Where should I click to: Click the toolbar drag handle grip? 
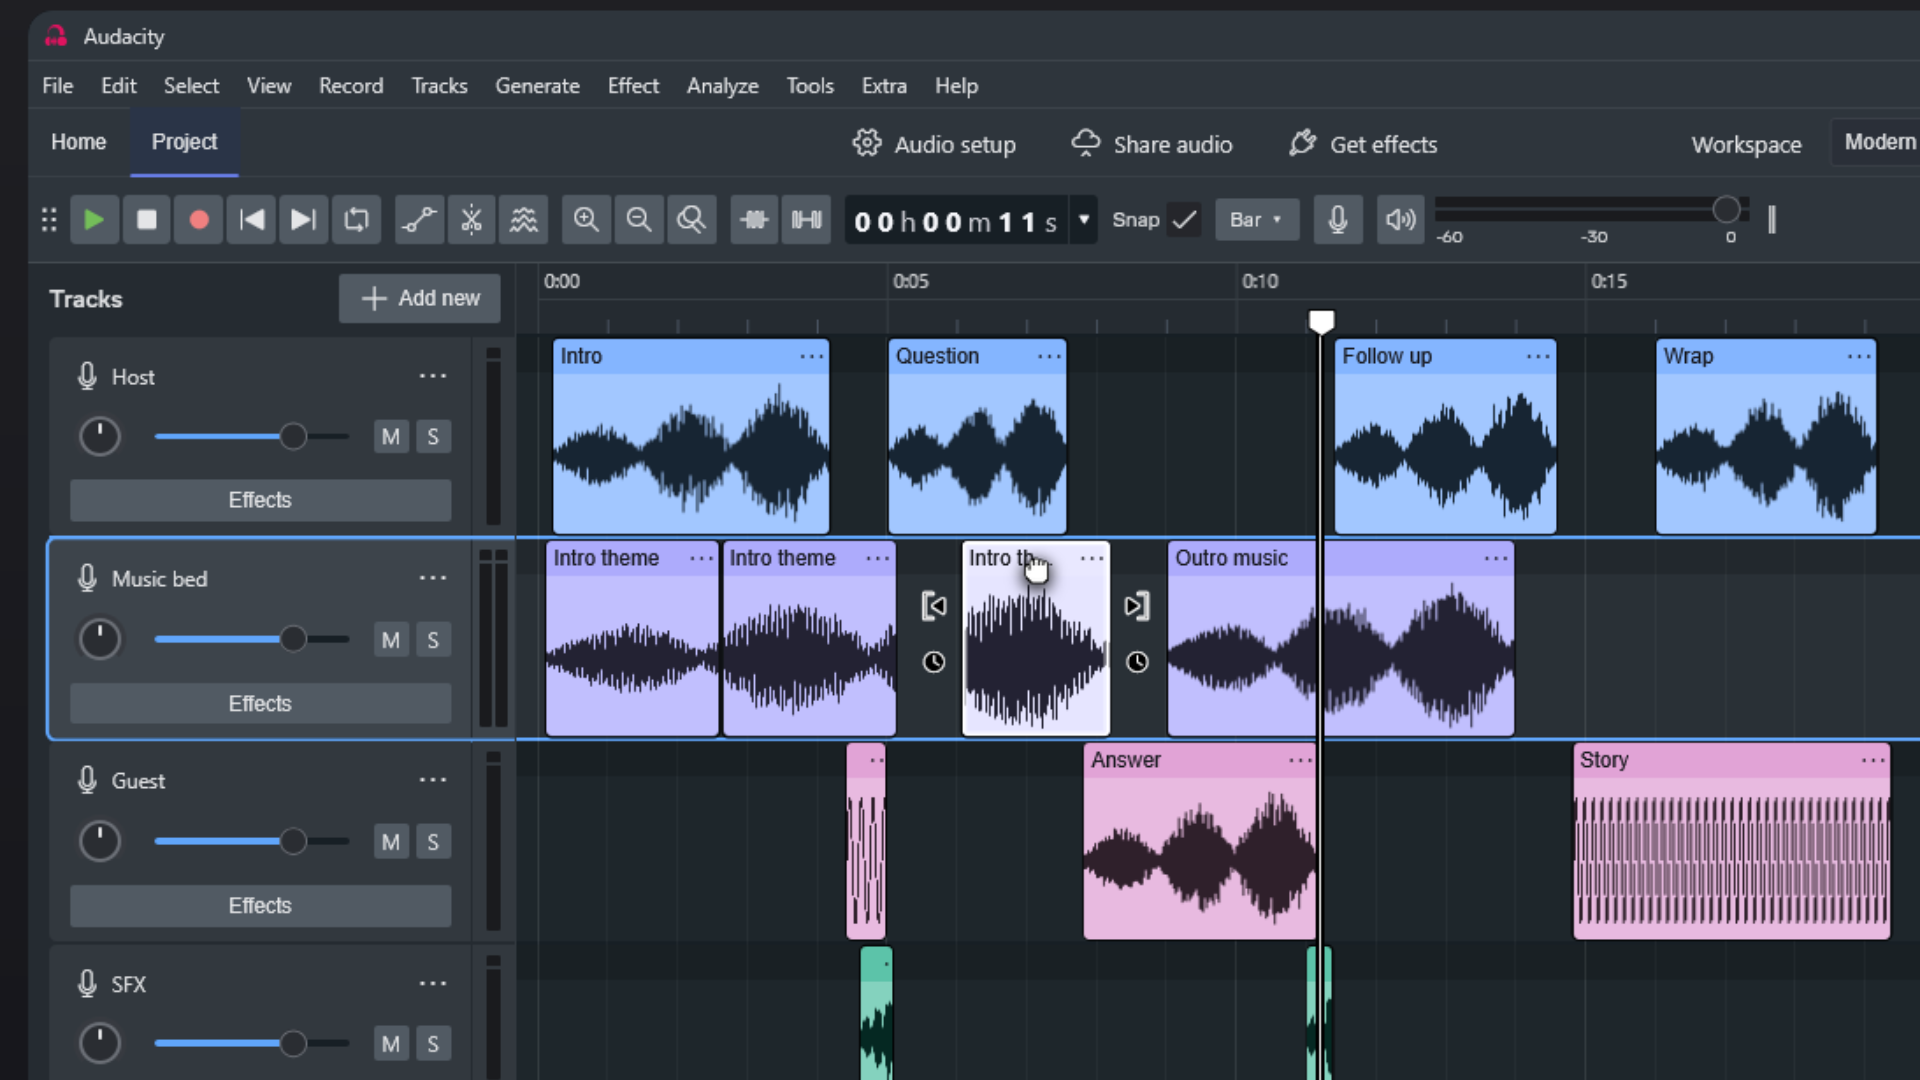pos(49,220)
